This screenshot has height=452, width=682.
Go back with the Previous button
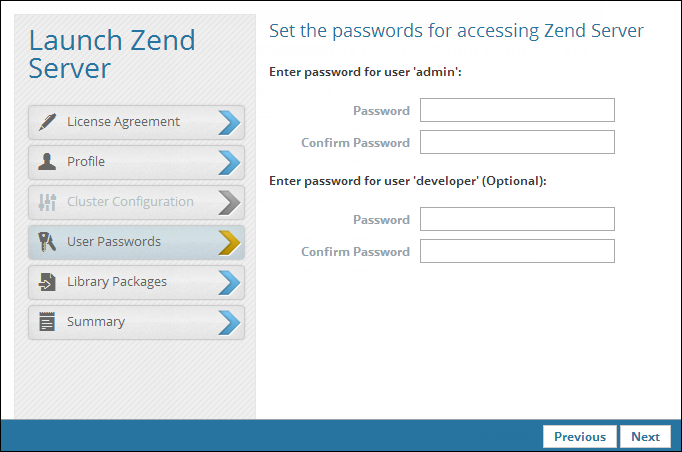[580, 436]
